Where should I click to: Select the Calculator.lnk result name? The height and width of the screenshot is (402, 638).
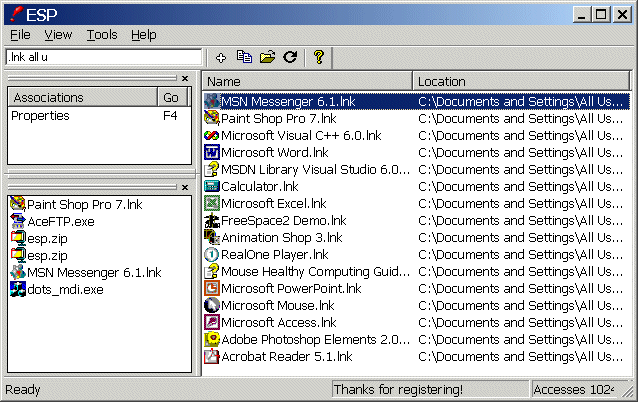(260, 186)
